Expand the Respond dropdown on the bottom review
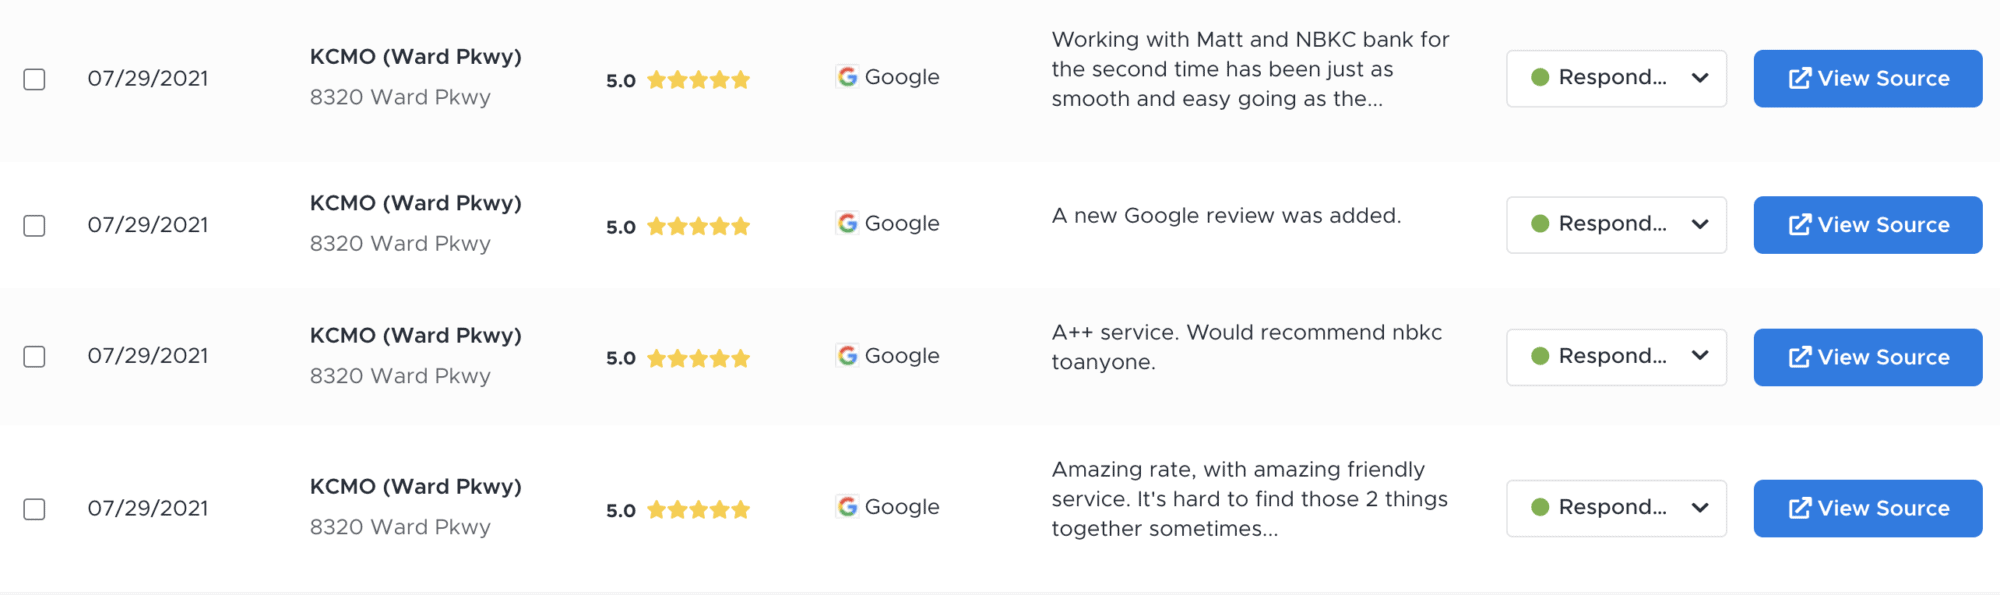 (x=1700, y=507)
